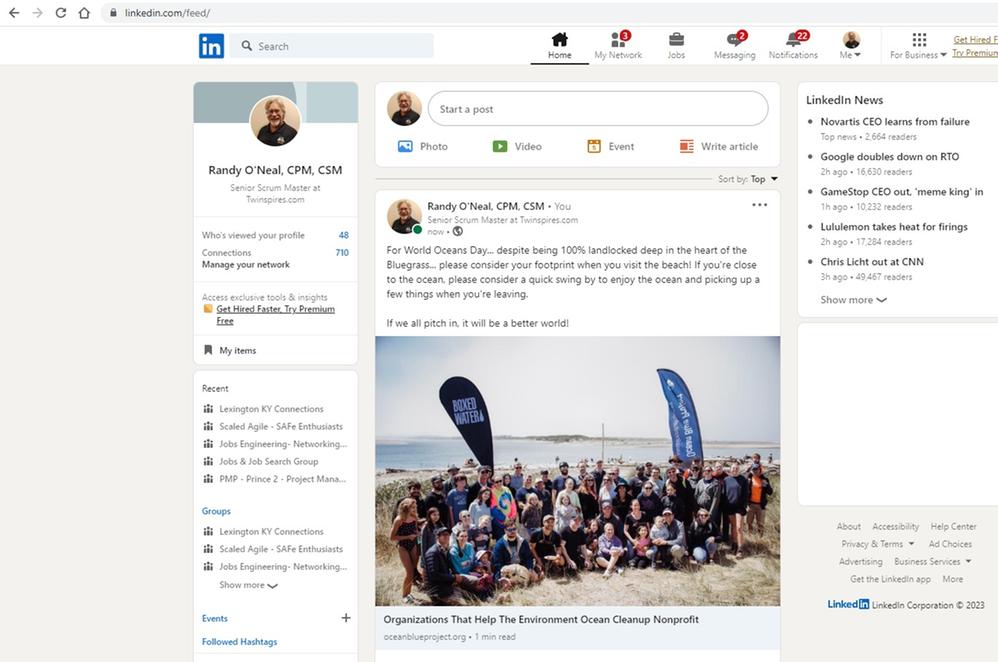
Task: Open the Notifications bell icon
Action: coord(794,40)
